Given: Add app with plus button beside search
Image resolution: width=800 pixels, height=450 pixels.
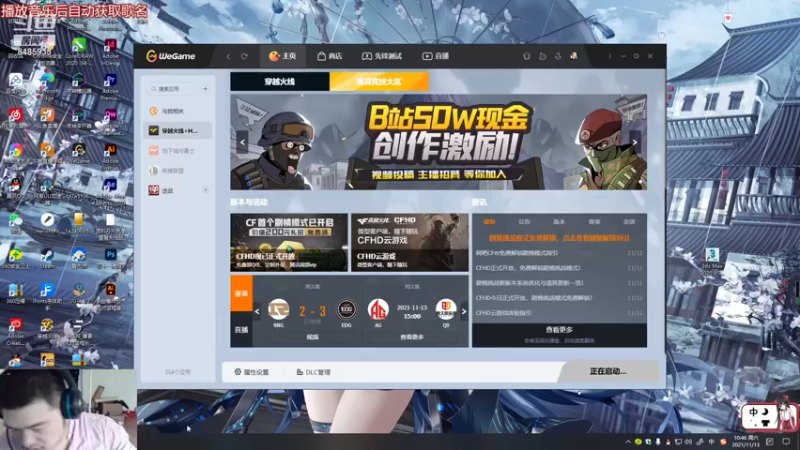Looking at the screenshot, I should click(x=205, y=89).
